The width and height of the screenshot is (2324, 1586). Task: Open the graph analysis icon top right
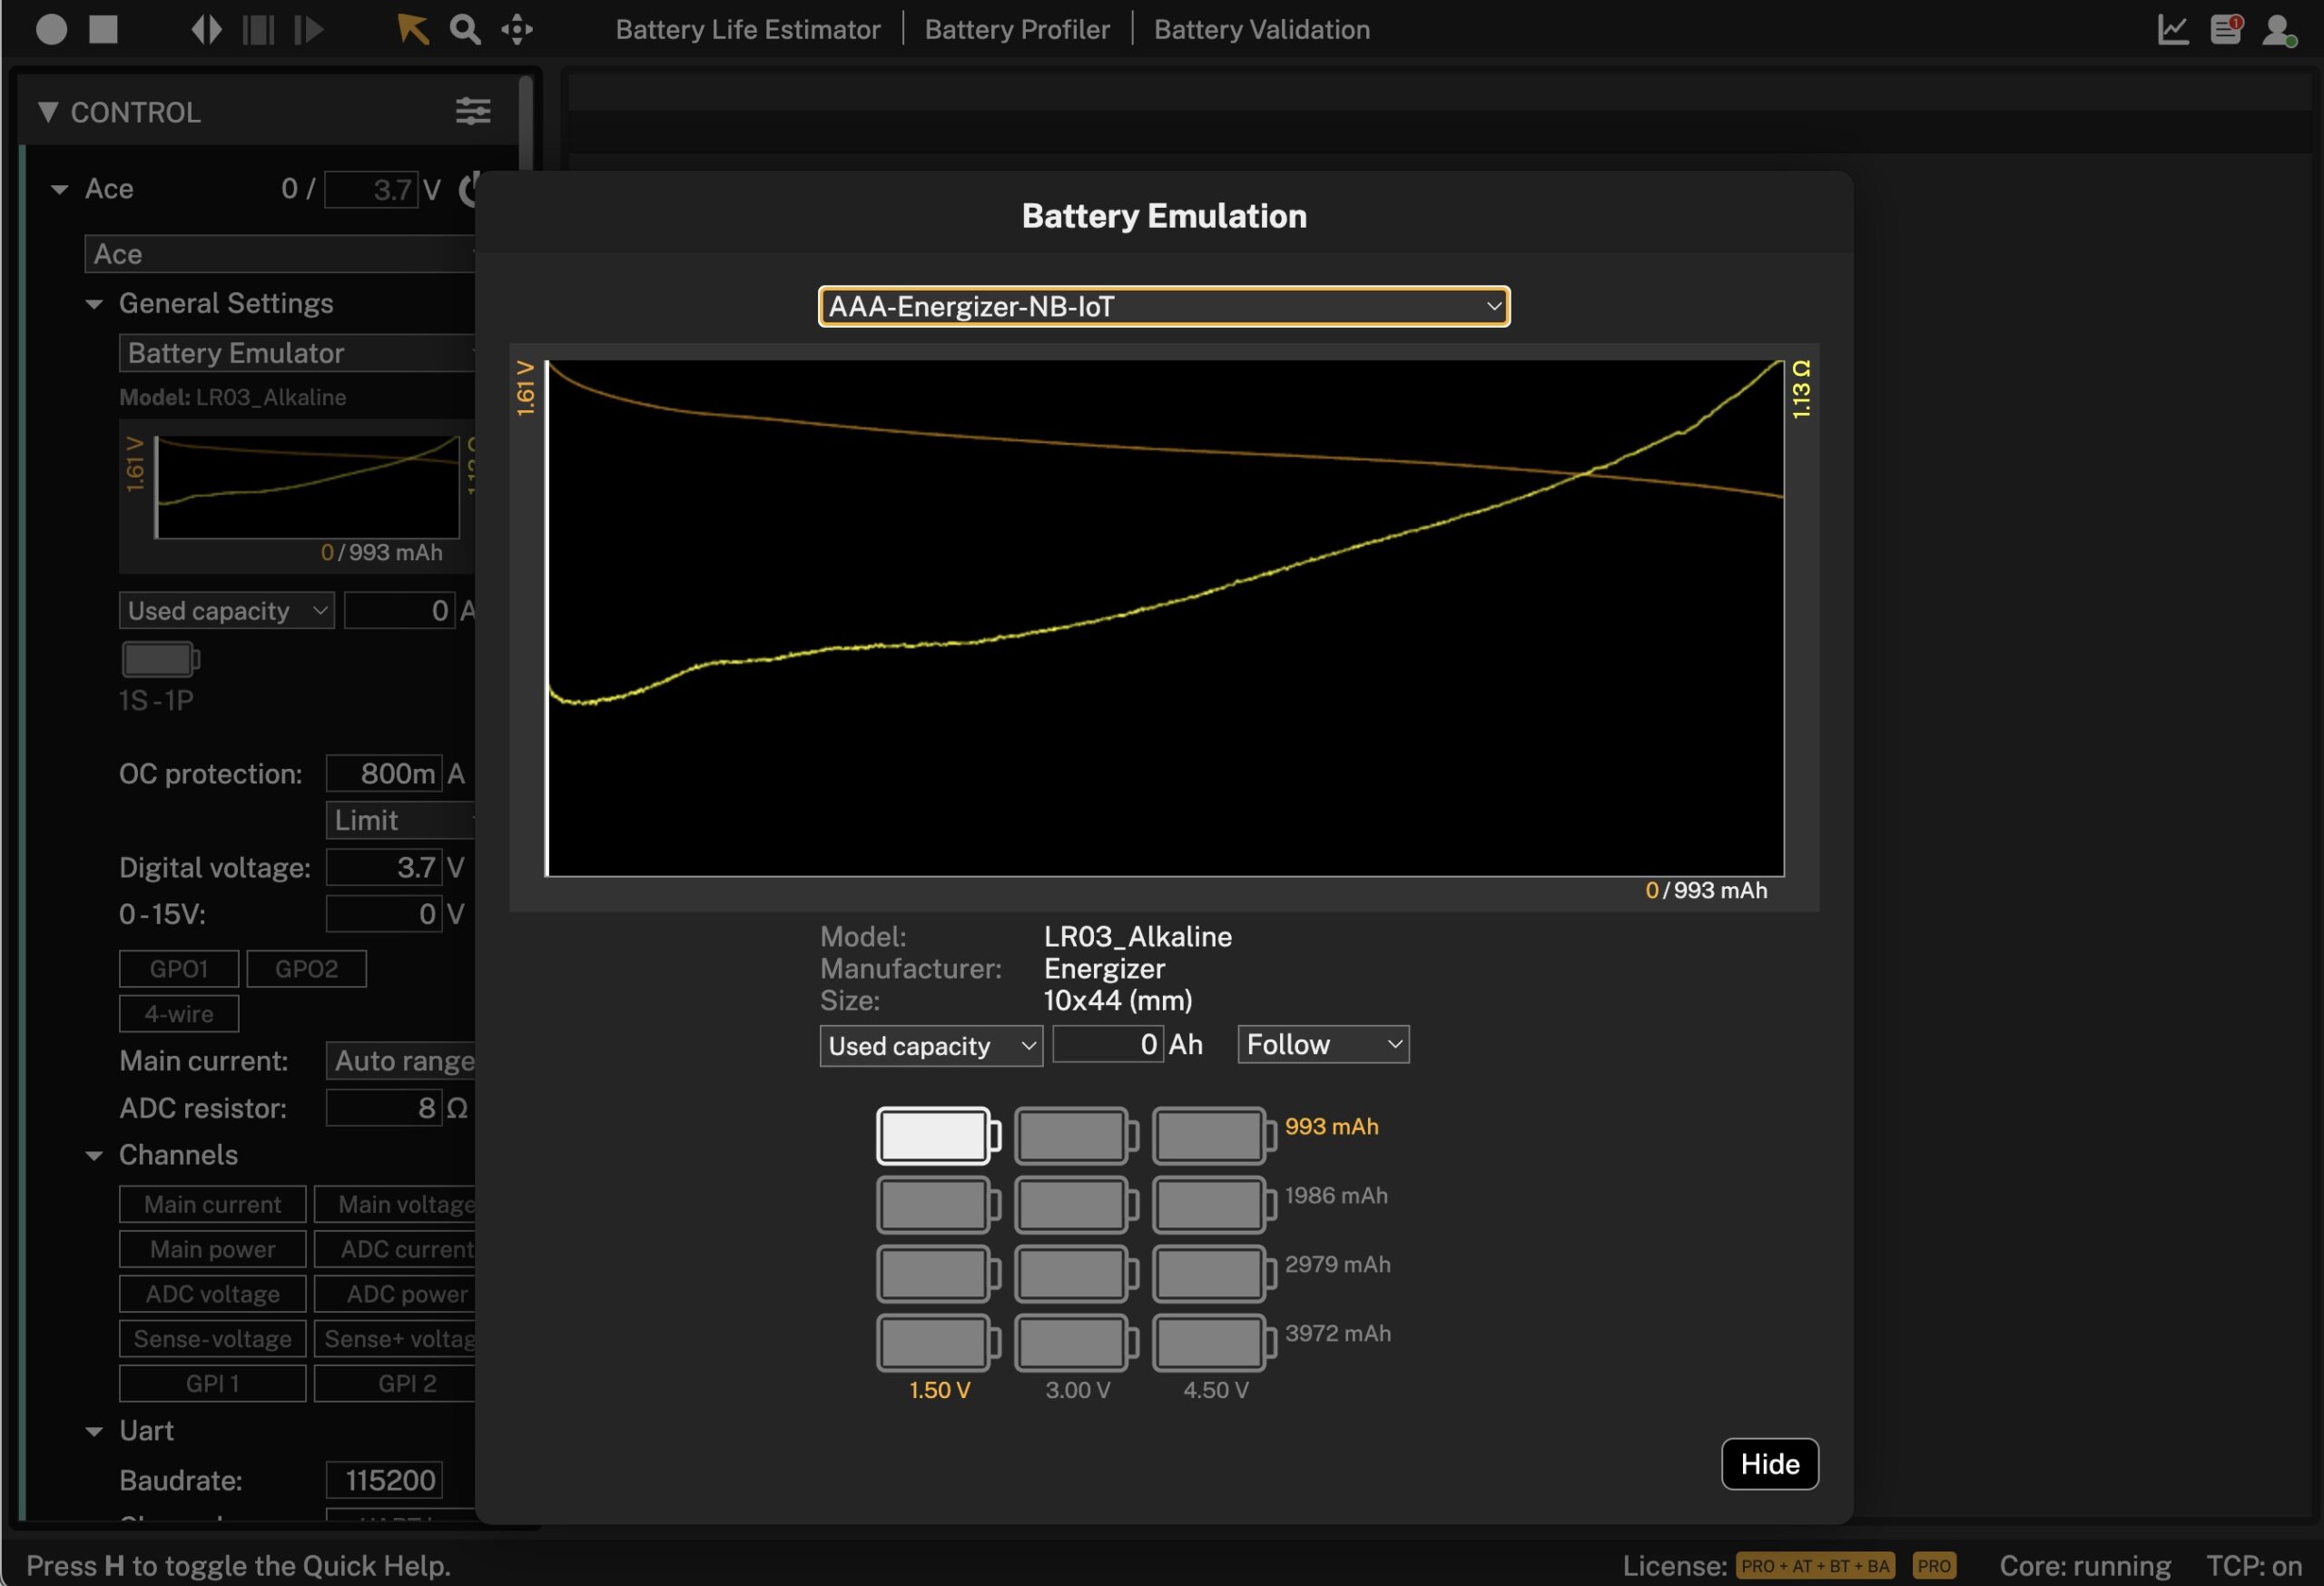2172,29
